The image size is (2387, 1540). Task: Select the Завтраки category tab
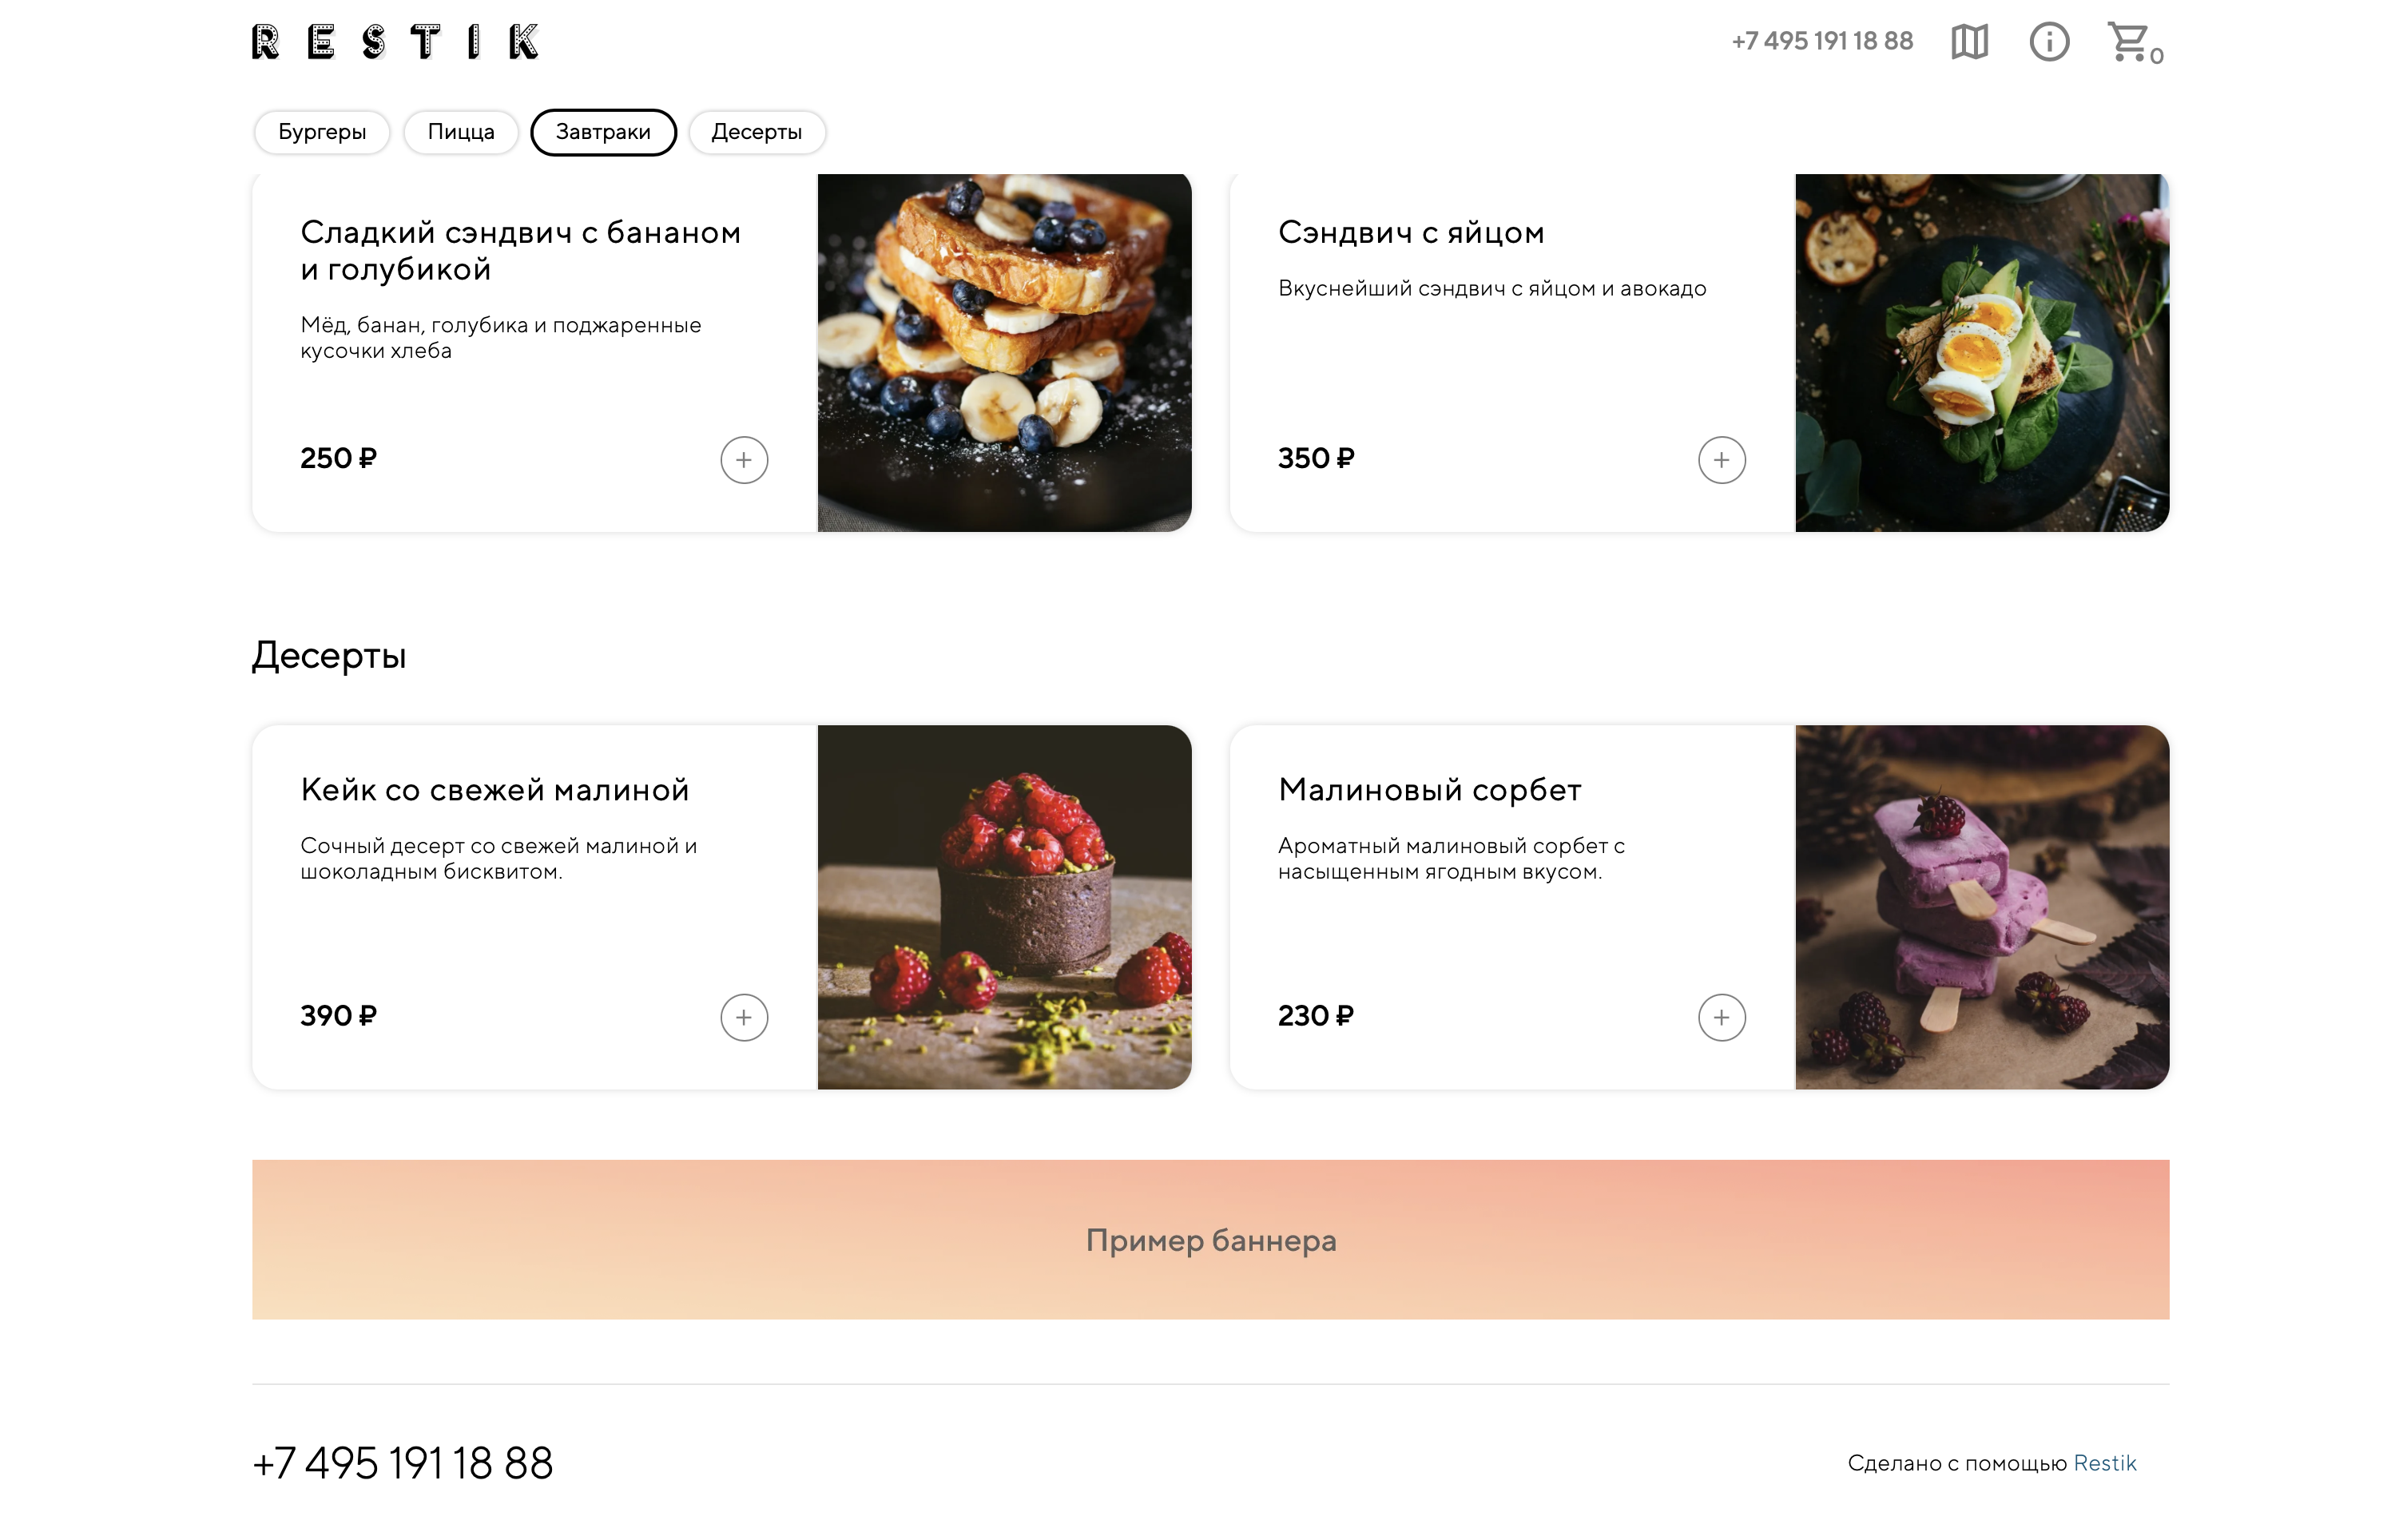[603, 132]
